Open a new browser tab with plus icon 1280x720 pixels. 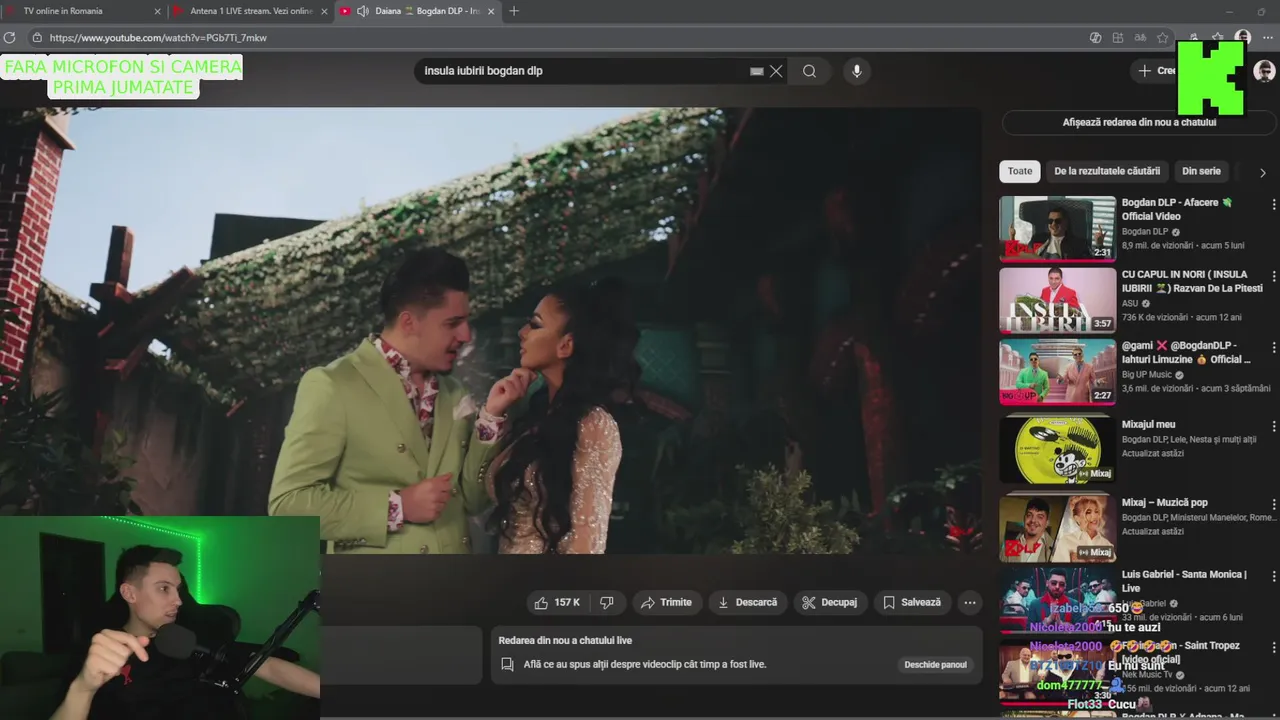click(x=514, y=11)
